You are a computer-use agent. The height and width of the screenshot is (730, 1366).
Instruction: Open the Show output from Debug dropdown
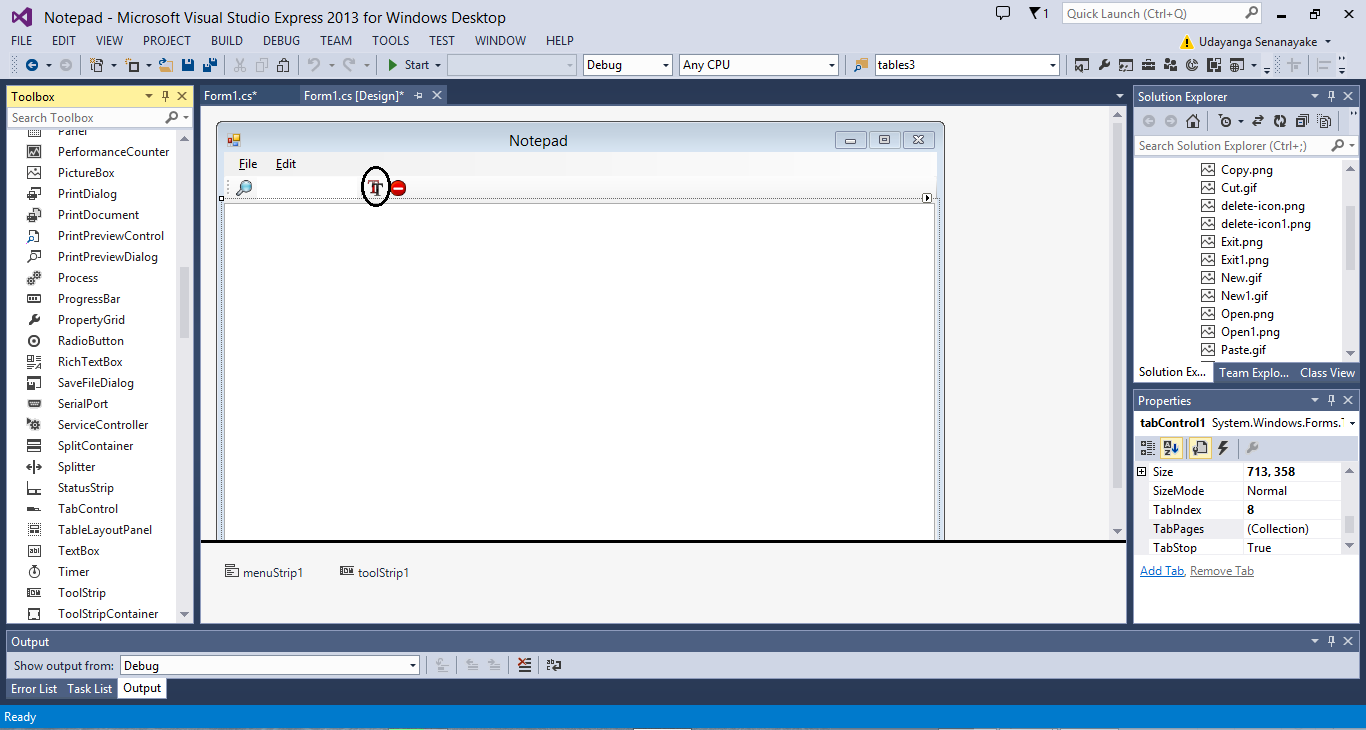(412, 665)
